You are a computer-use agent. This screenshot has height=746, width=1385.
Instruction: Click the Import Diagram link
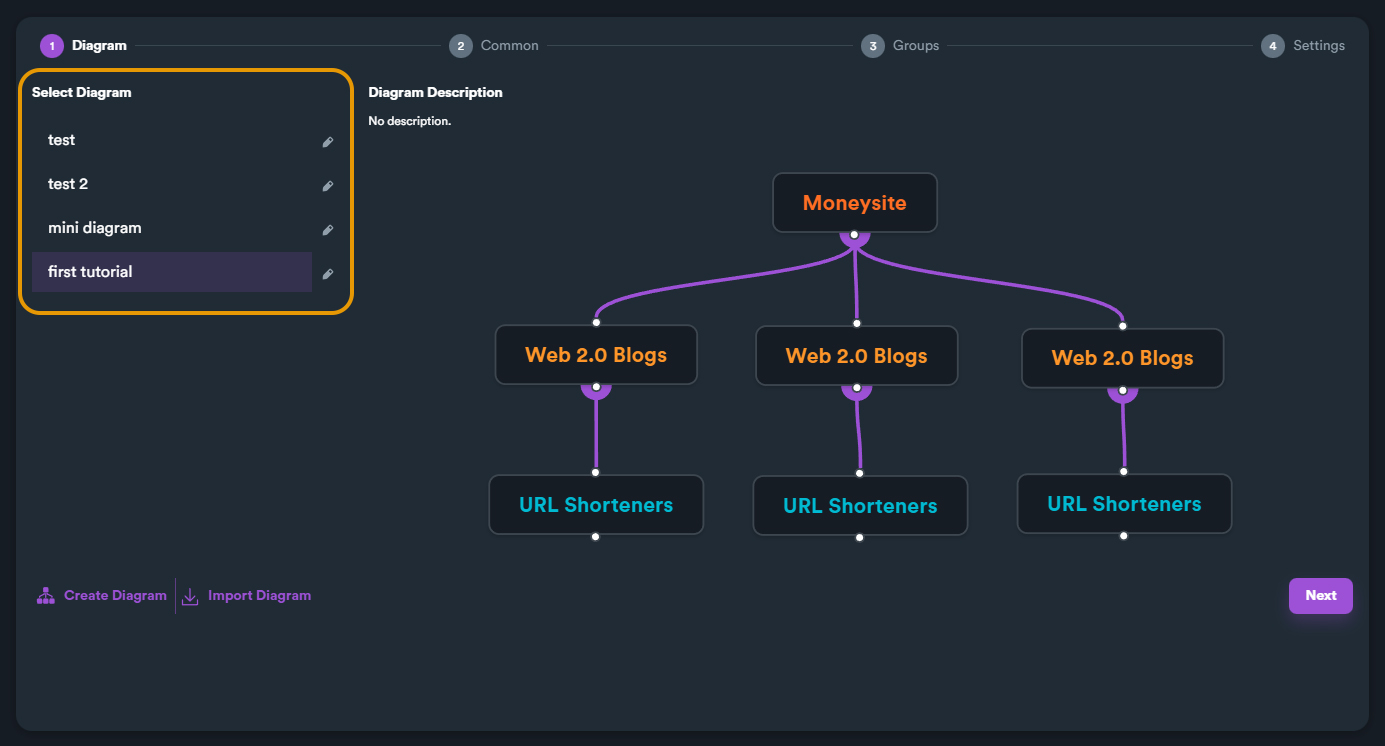tap(259, 595)
